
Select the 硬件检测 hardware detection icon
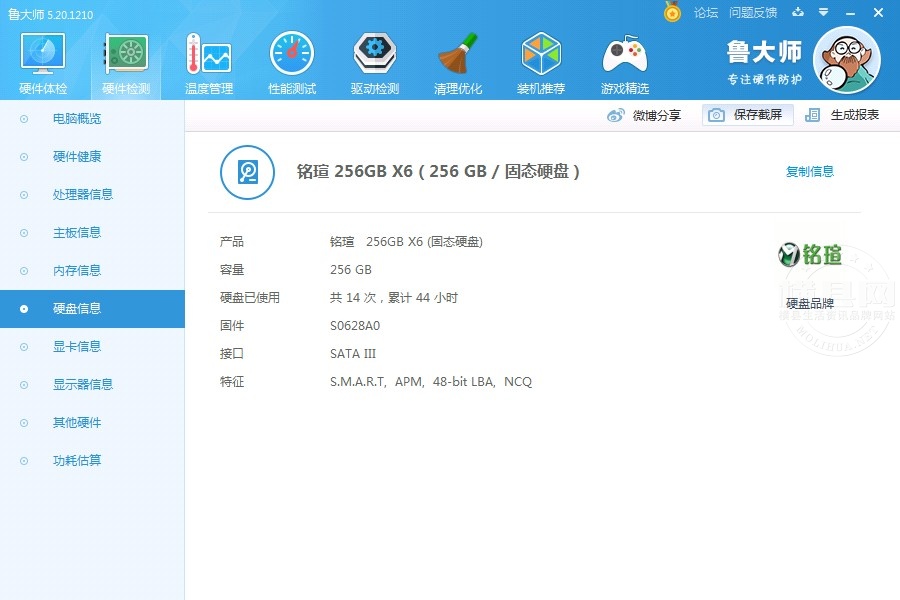[126, 54]
